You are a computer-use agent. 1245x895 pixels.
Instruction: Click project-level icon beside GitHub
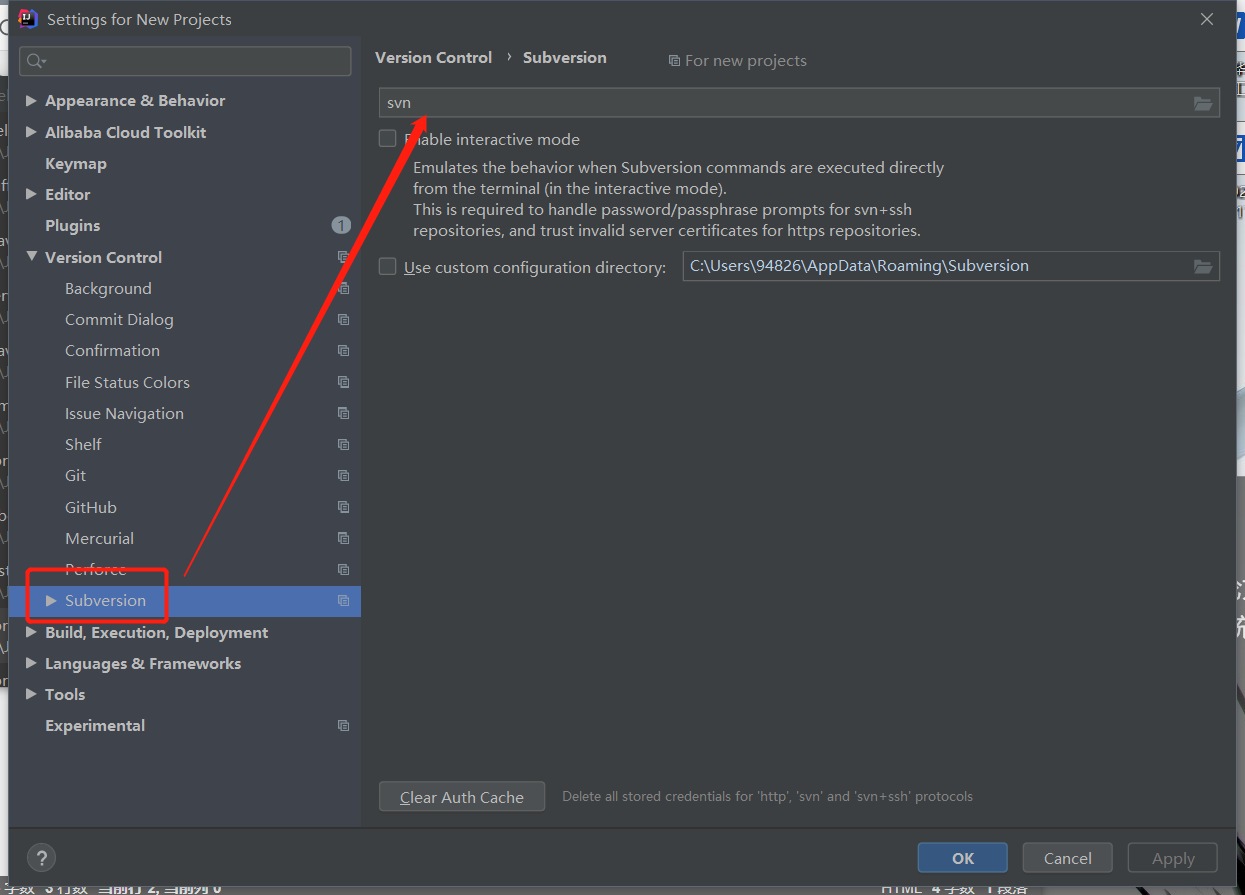pos(343,507)
